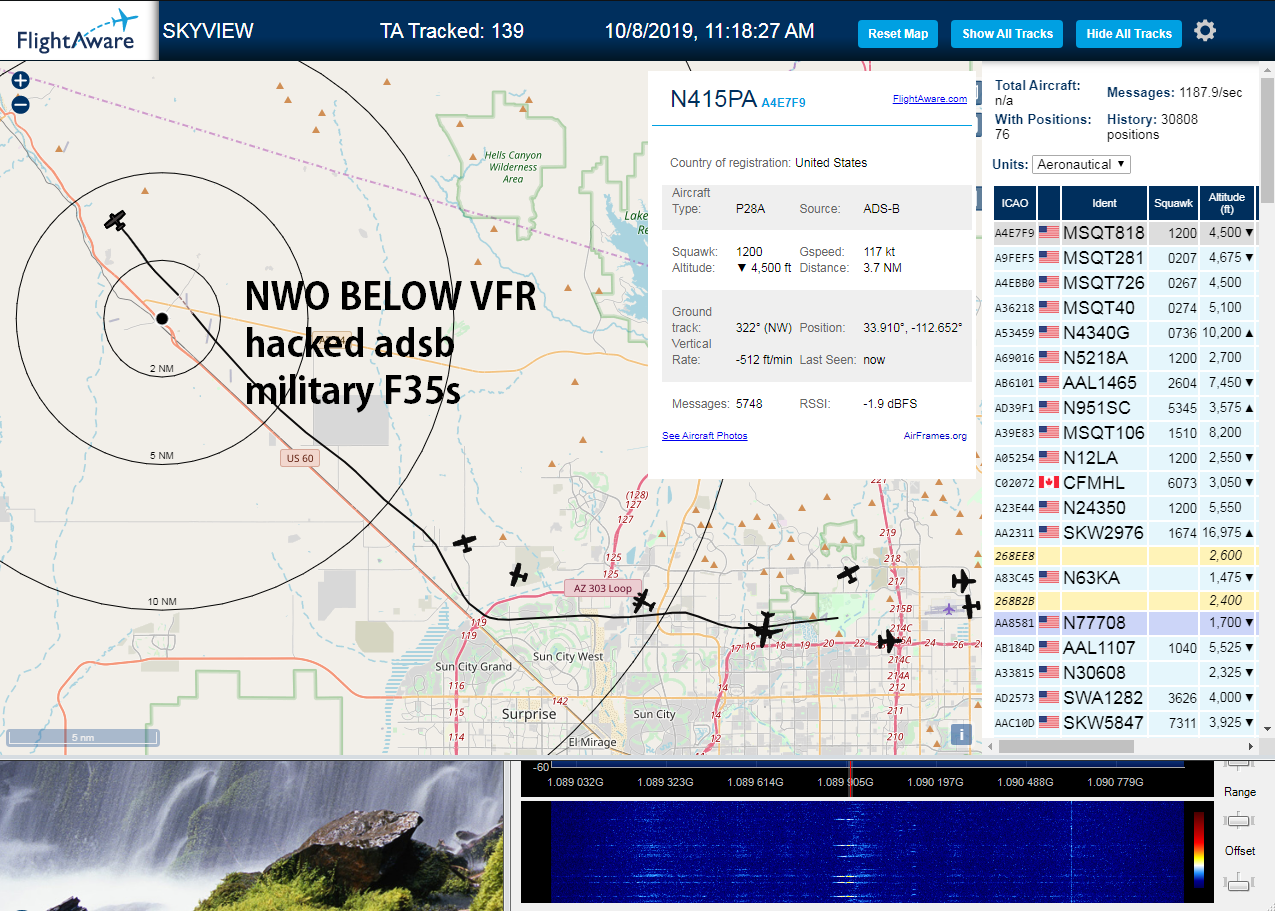Sort table by ICAO column header
Image resolution: width=1275 pixels, height=911 pixels.
[1015, 203]
